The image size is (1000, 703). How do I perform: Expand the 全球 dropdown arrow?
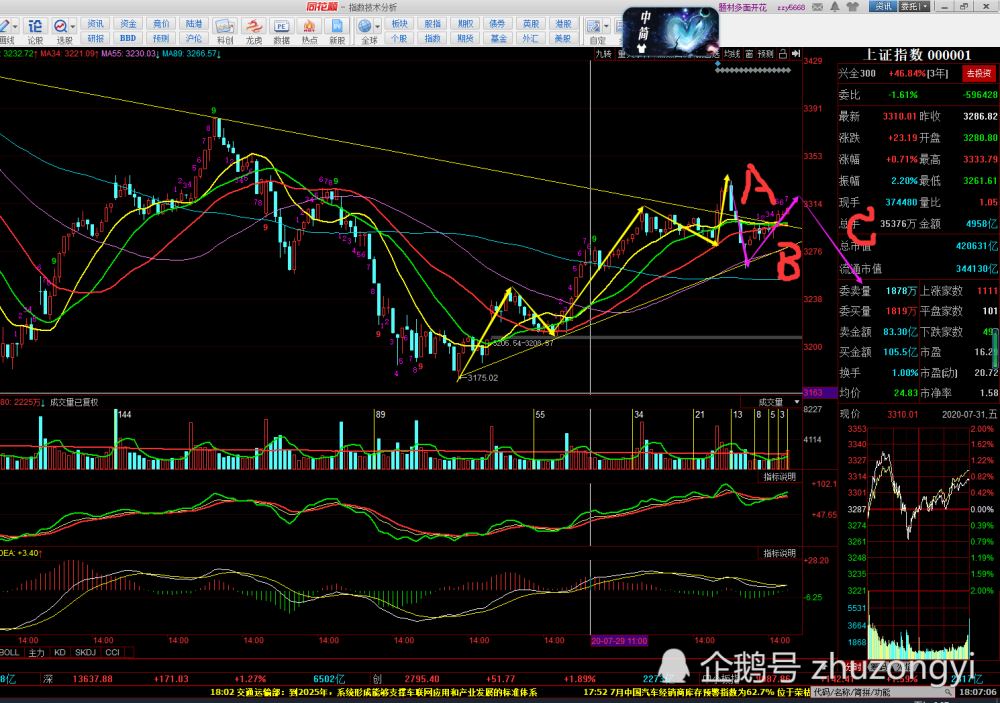[x=378, y=26]
